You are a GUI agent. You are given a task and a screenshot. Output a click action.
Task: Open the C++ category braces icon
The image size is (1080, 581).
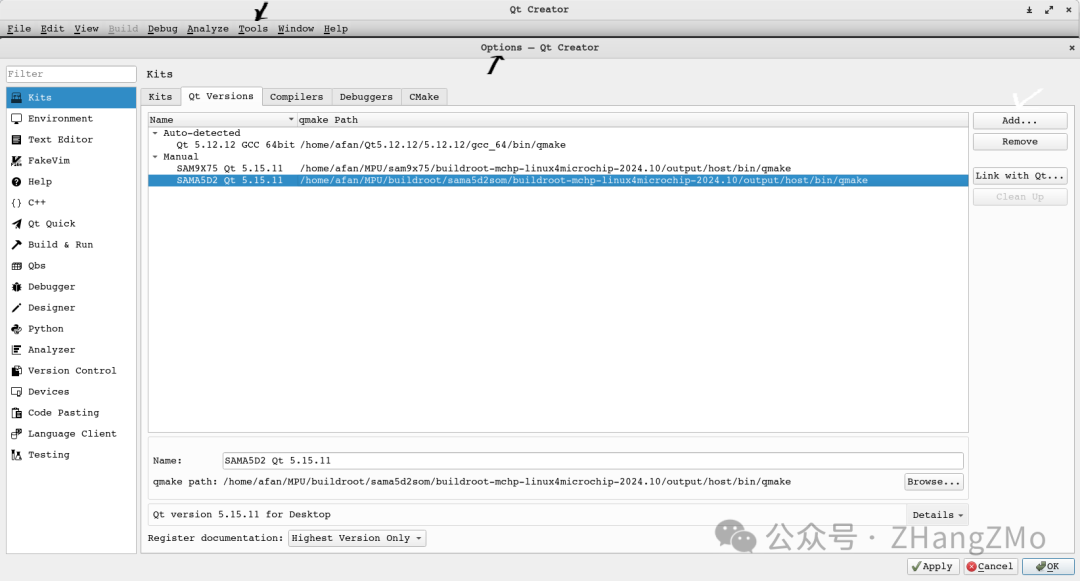17,202
